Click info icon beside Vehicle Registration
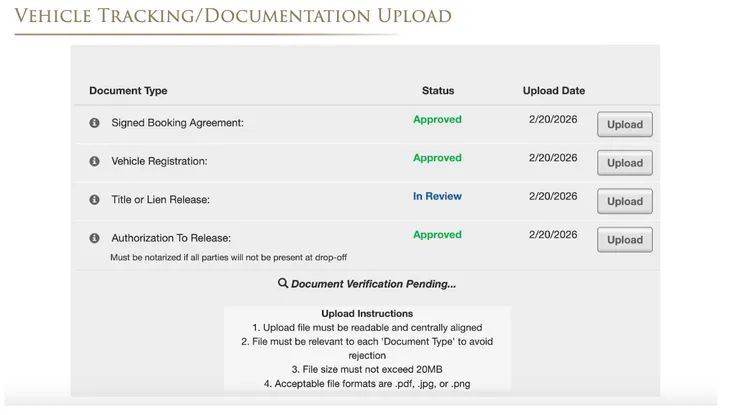The width and height of the screenshot is (740, 415). (94, 161)
